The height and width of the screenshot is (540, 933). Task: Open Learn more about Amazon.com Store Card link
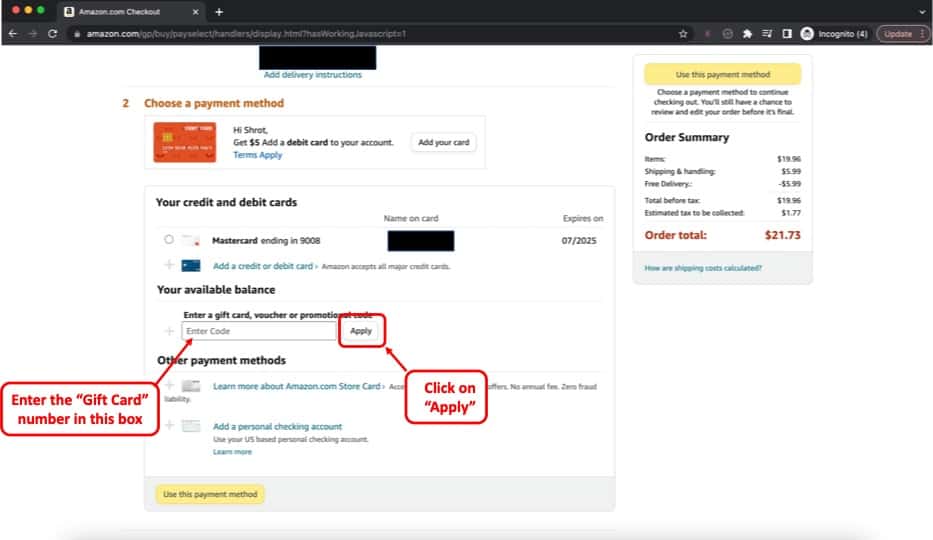pos(296,386)
